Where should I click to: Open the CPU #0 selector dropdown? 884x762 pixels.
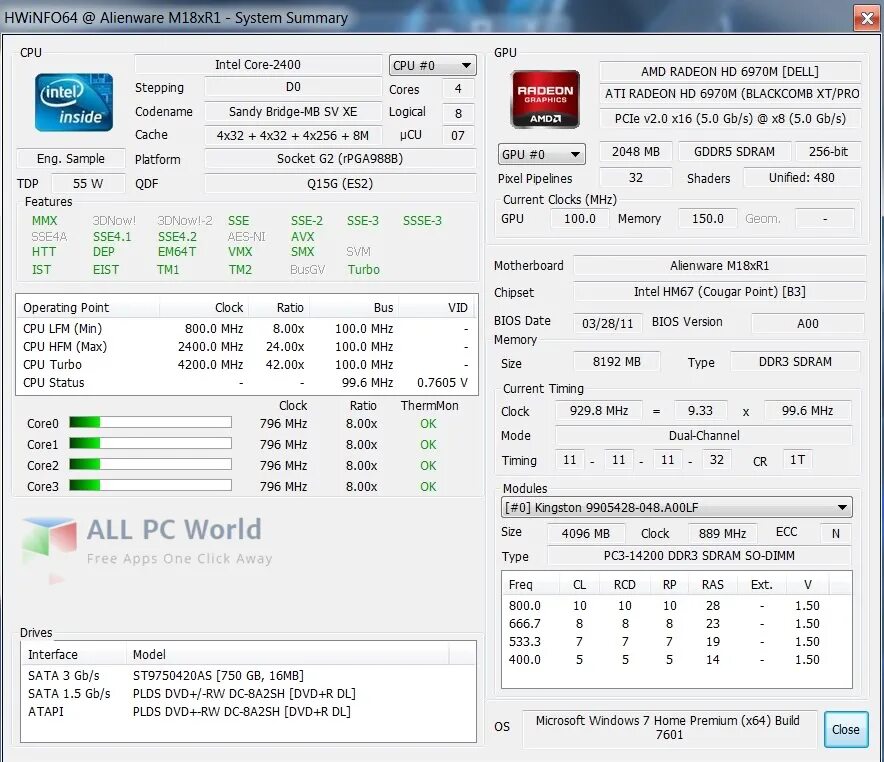[432, 65]
